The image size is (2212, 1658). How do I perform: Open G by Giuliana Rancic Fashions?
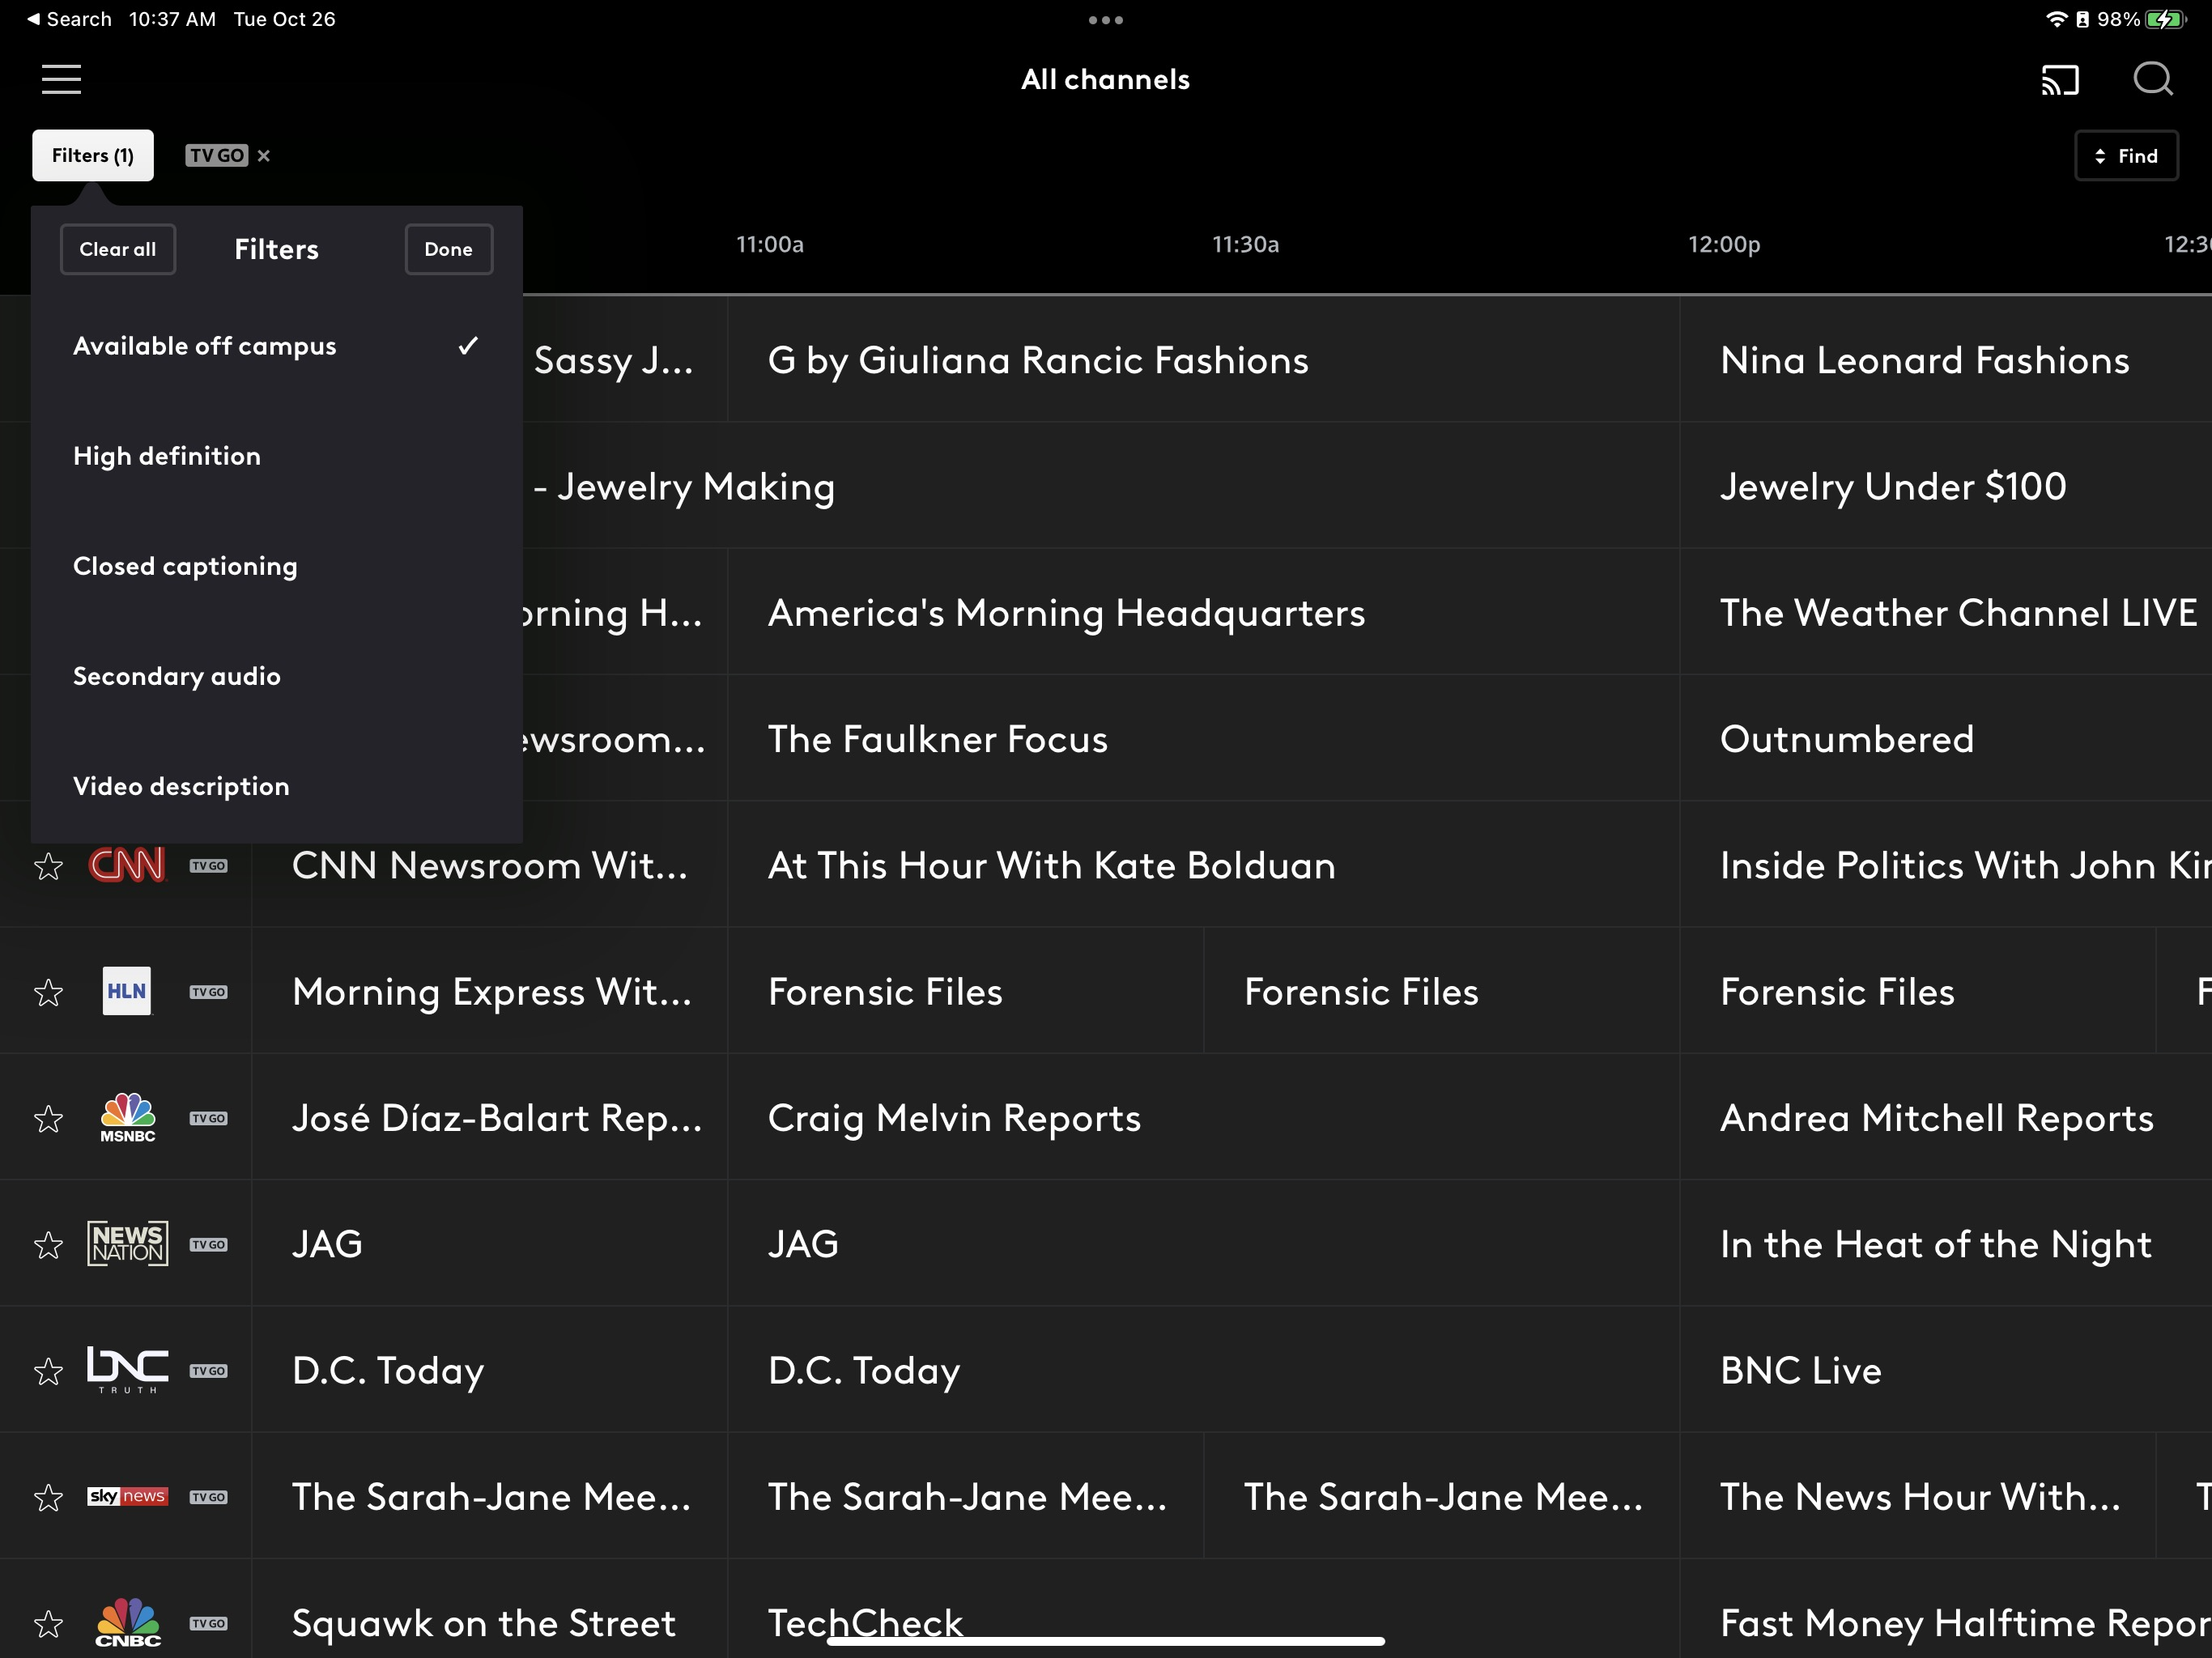1203,360
